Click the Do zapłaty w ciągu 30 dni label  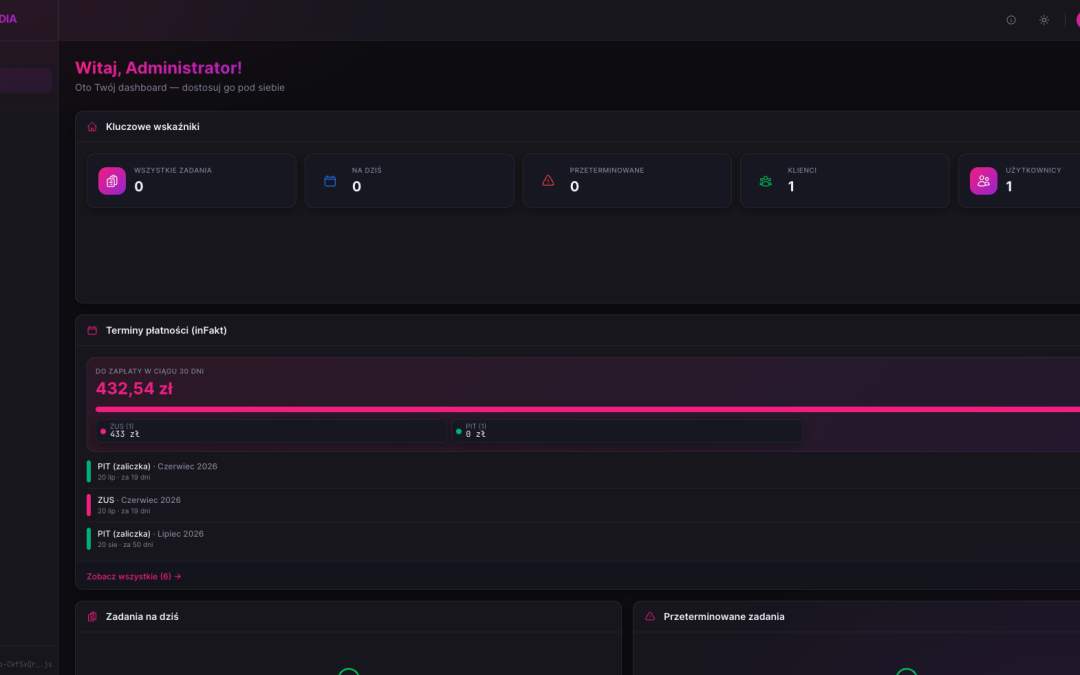[x=149, y=371]
